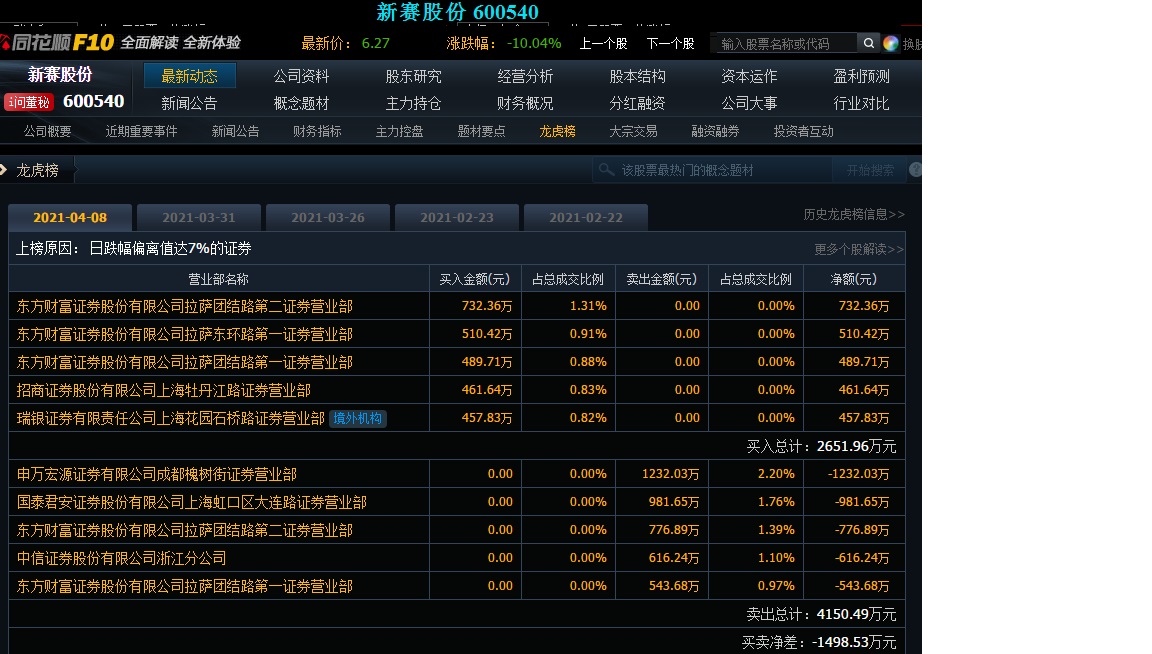Image resolution: width=1152 pixels, height=654 pixels.
Task: Go to previous stock 上一个股
Action: pyautogui.click(x=603, y=43)
